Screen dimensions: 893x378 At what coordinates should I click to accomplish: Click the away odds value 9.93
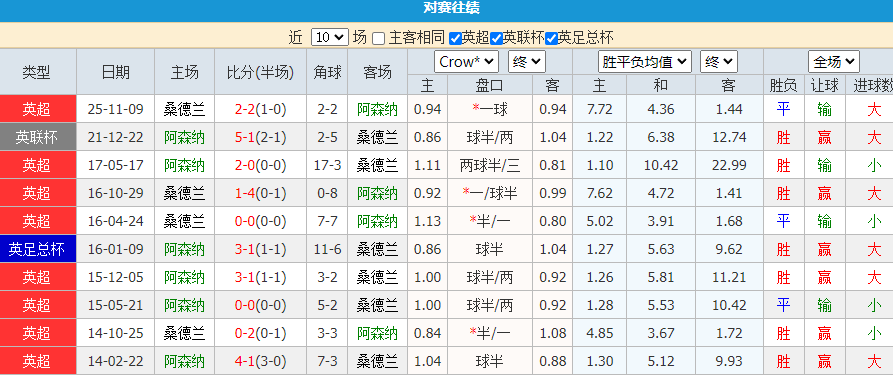click(x=728, y=361)
